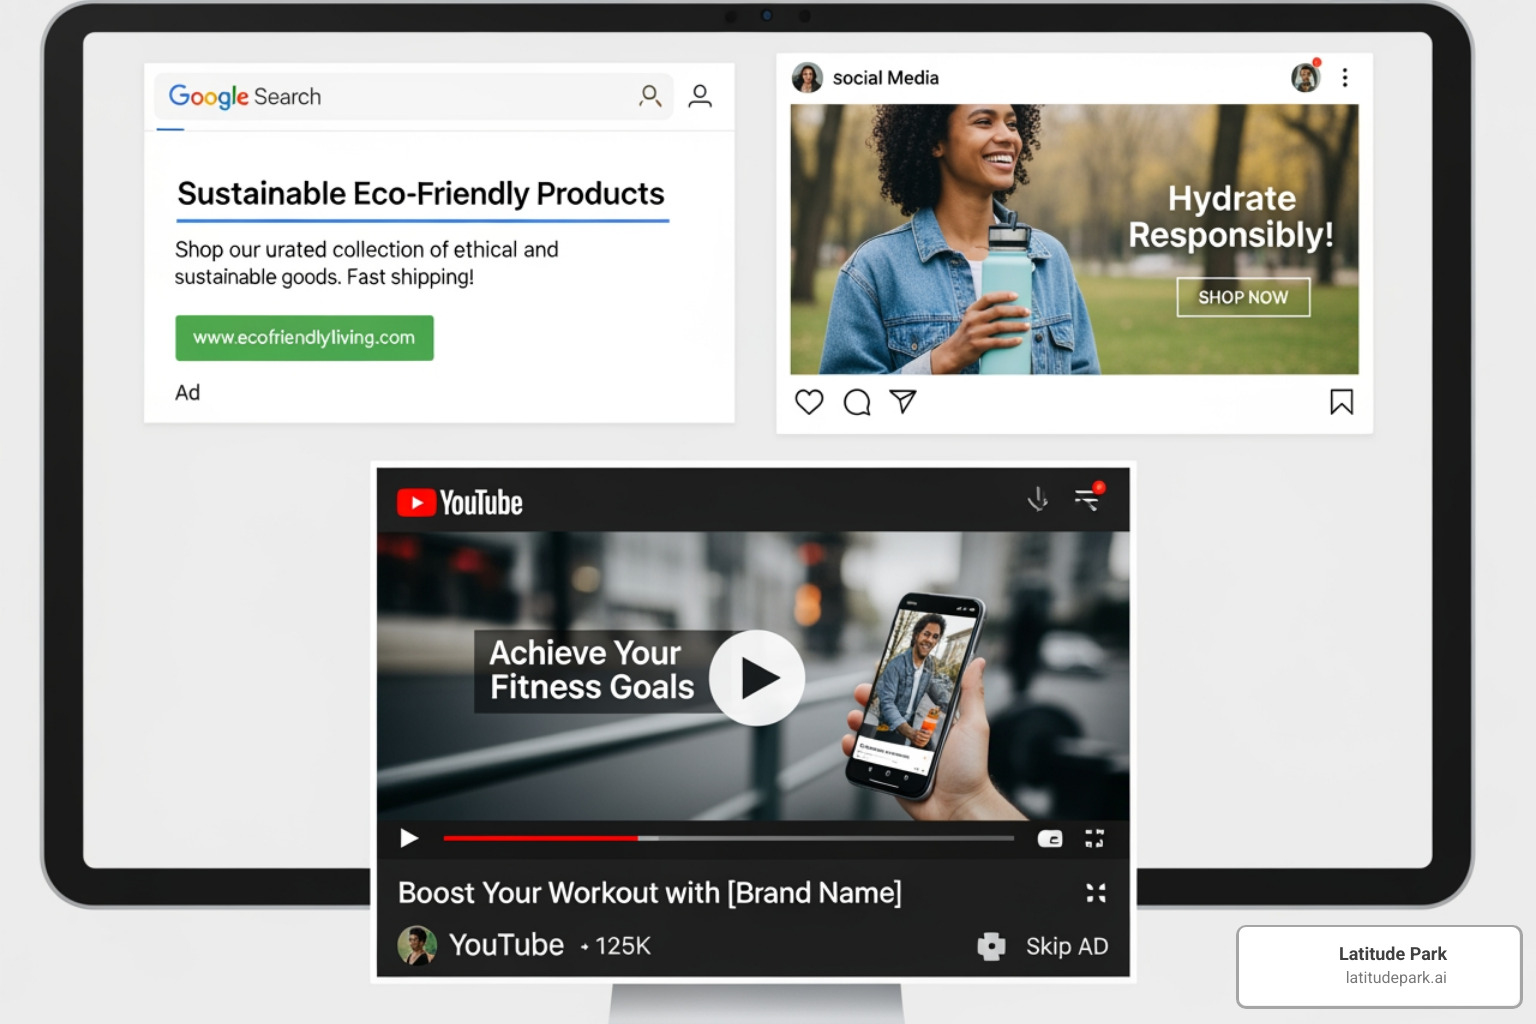This screenshot has height=1024, width=1536.
Task: Open the avatar menu with red dot on the post
Action: pos(1304,77)
